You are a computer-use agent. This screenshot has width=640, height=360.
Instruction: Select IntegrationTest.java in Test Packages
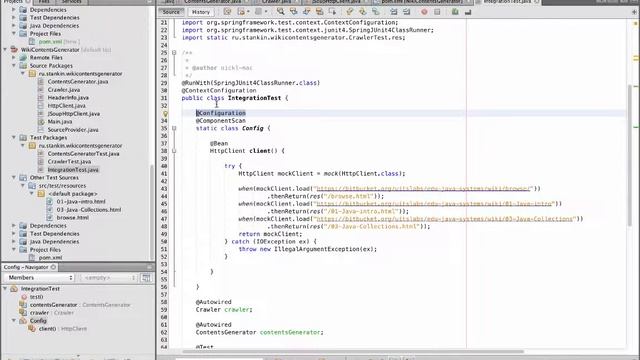pos(73,170)
